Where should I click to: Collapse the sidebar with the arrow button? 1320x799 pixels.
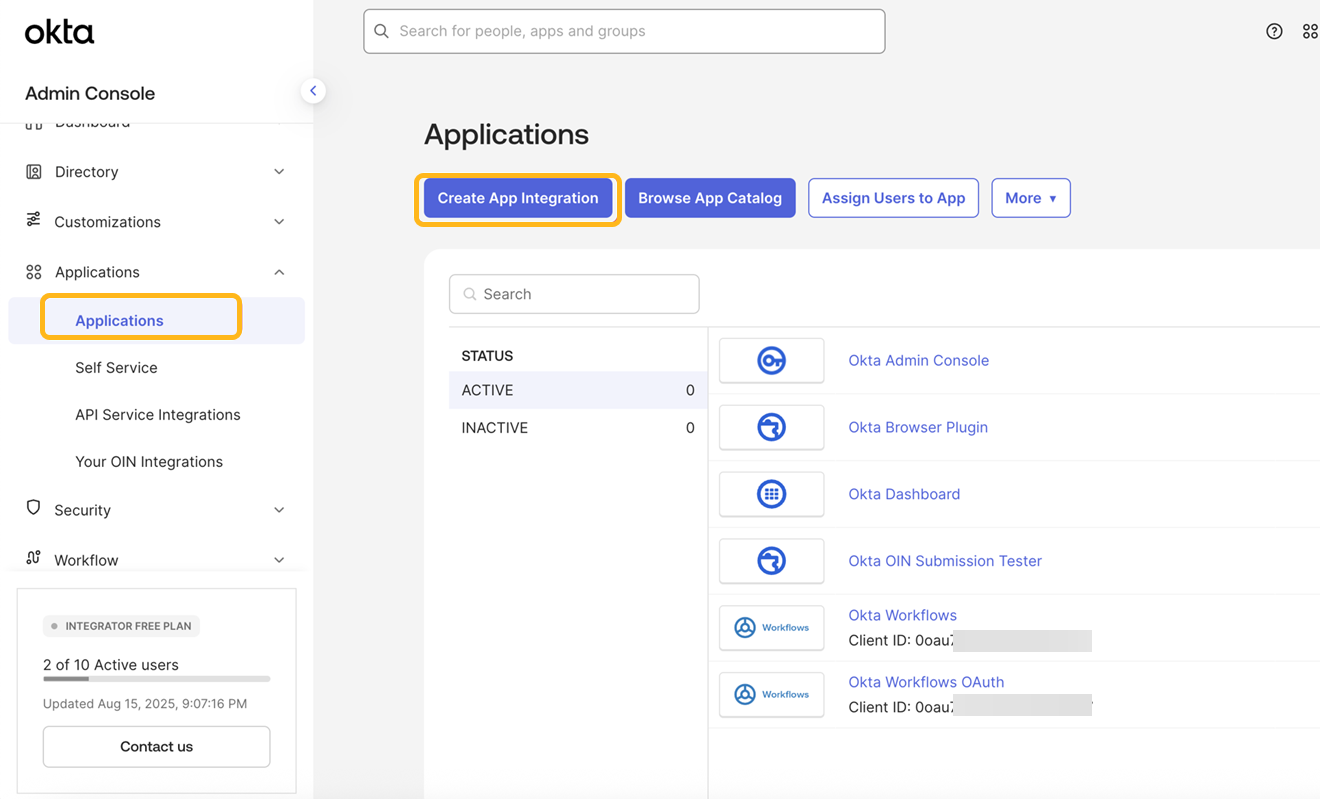tap(313, 91)
